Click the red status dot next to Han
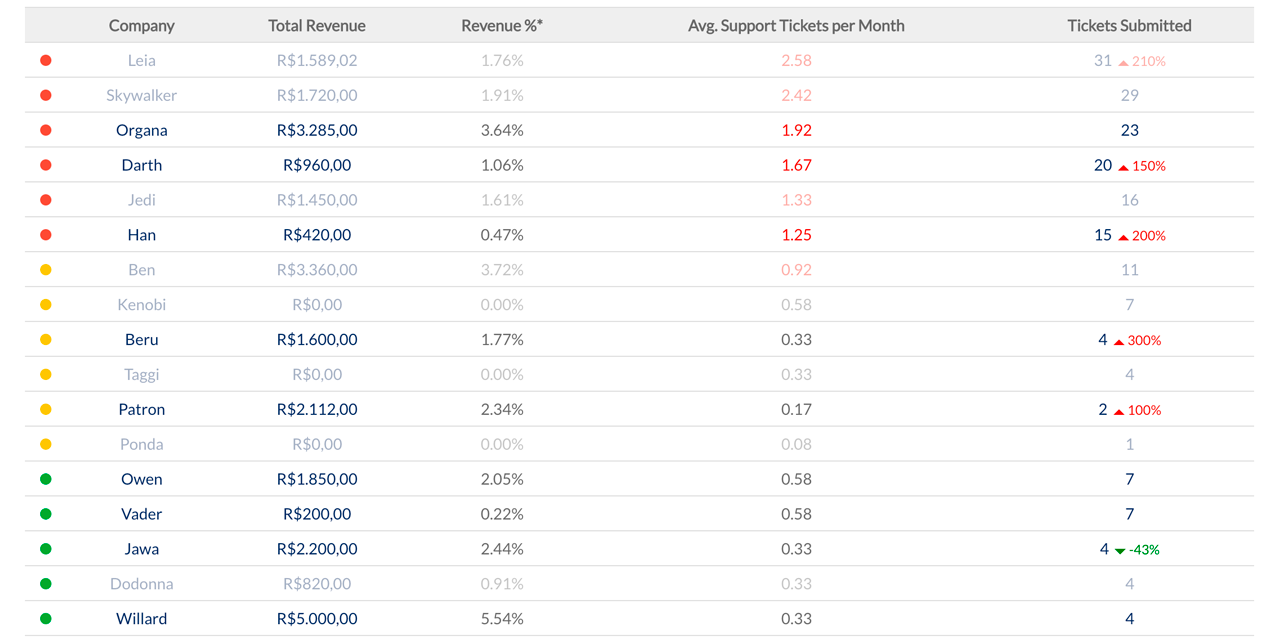The image size is (1280, 640). (45, 235)
